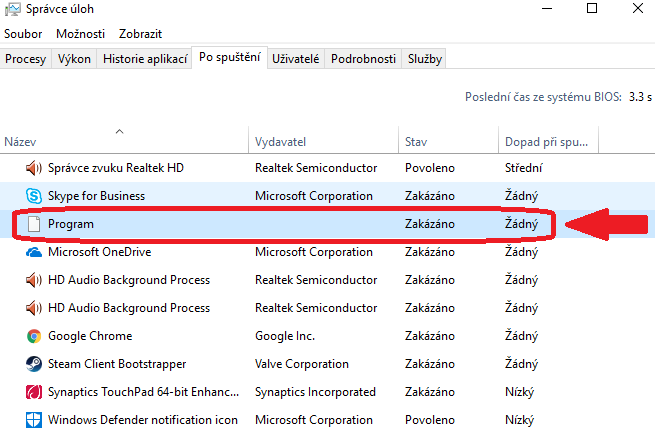Viewport: 655px width, 436px height.
Task: Click the Synaptics TouchPad icon
Action: pyautogui.click(x=34, y=392)
